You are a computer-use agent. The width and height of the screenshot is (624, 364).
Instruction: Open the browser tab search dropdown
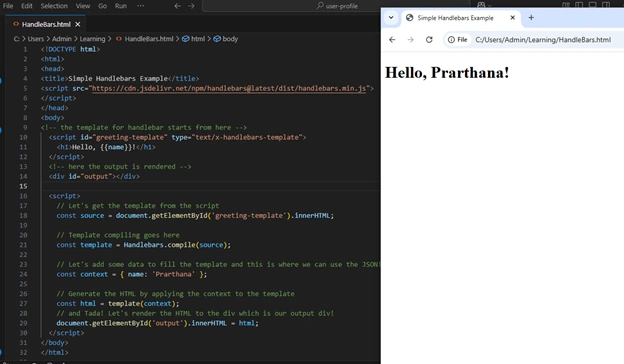(x=391, y=18)
